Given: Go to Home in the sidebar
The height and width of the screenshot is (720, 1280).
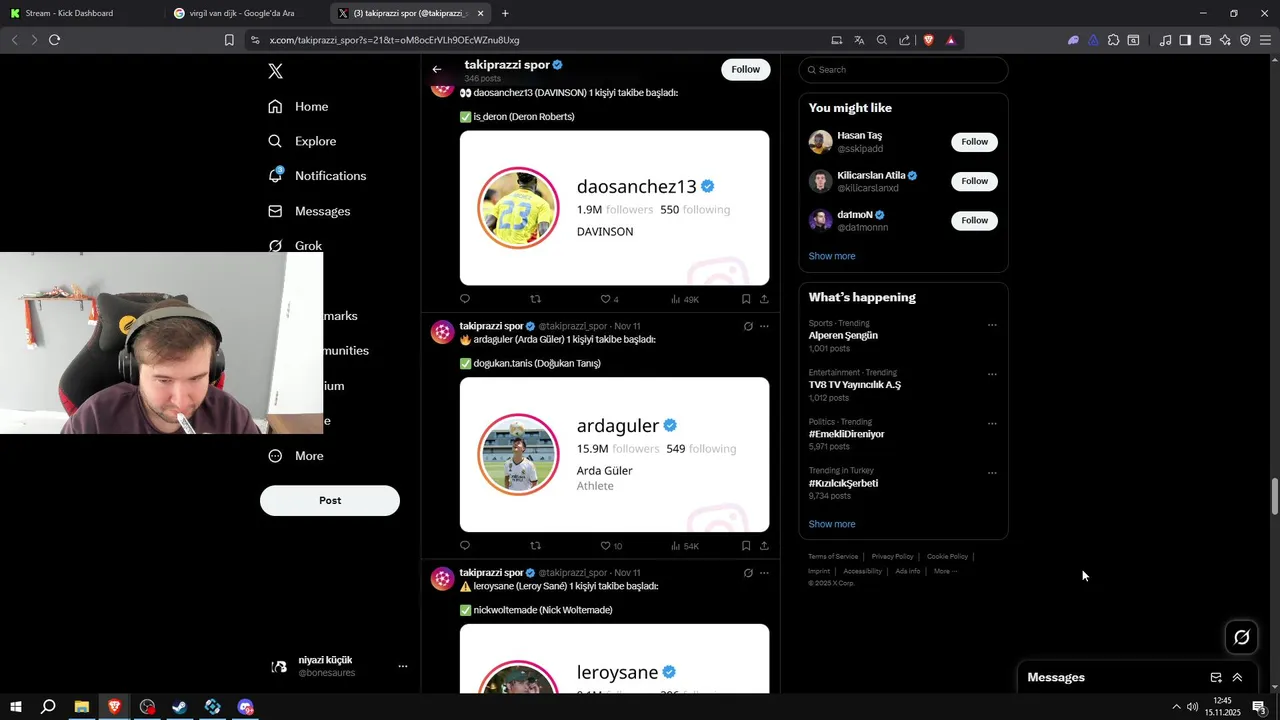Looking at the screenshot, I should (298, 106).
